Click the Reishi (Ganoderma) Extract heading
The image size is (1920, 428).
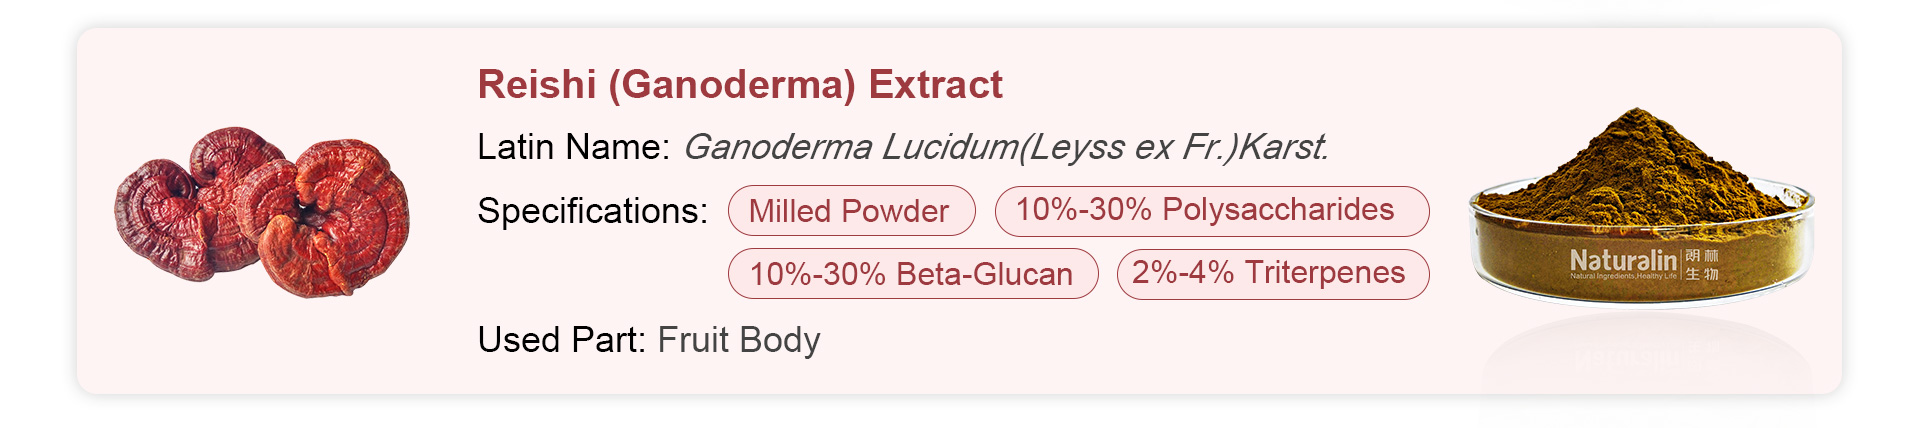tap(740, 85)
